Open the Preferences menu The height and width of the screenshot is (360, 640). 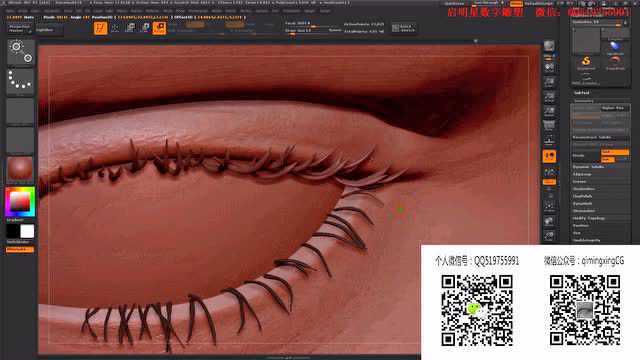pos(198,11)
